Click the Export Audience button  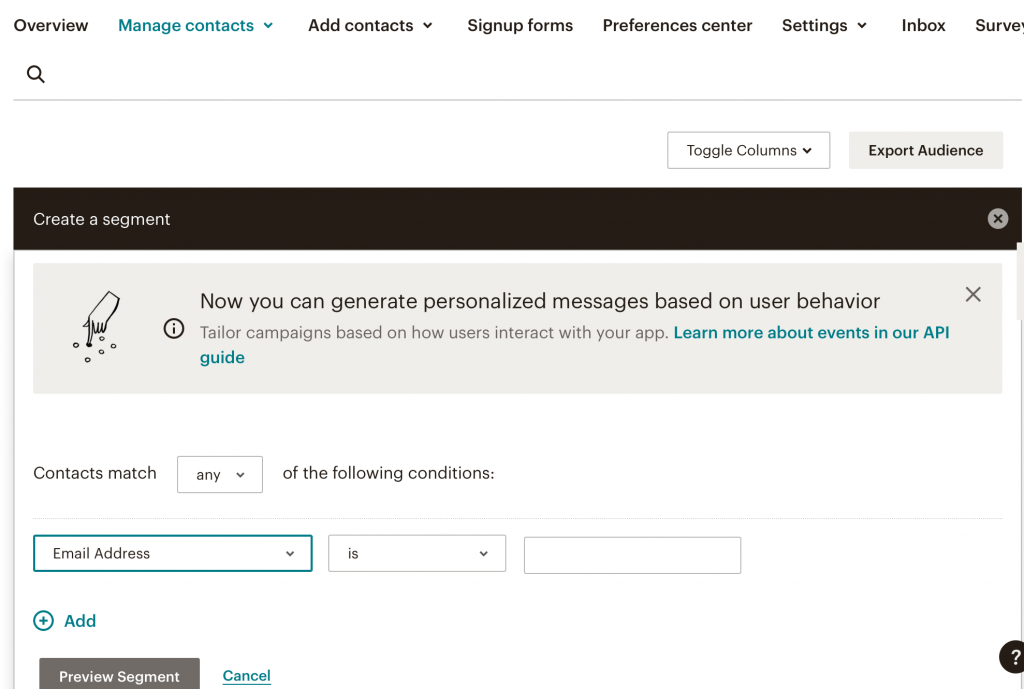pos(925,150)
